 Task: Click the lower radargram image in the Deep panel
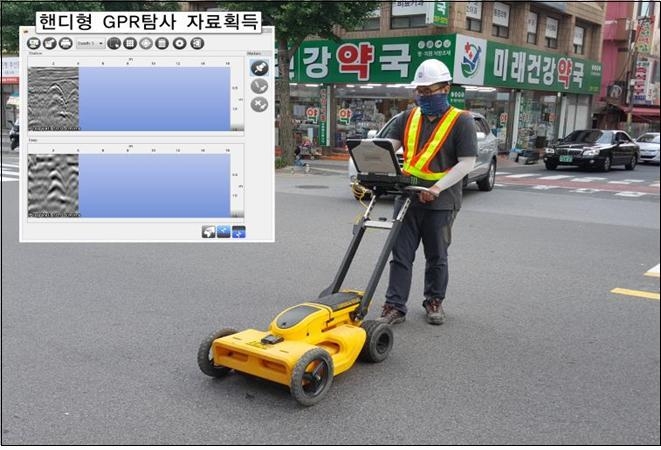(x=54, y=186)
